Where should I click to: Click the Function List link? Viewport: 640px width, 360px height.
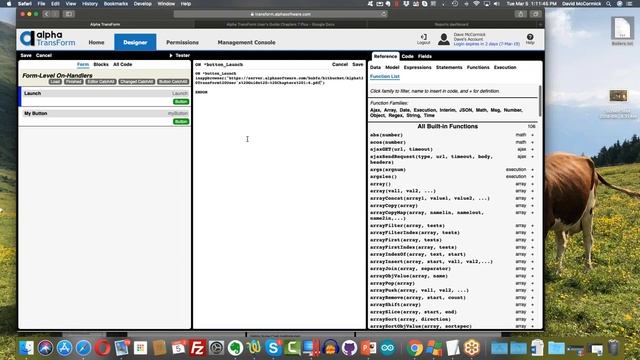point(384,77)
